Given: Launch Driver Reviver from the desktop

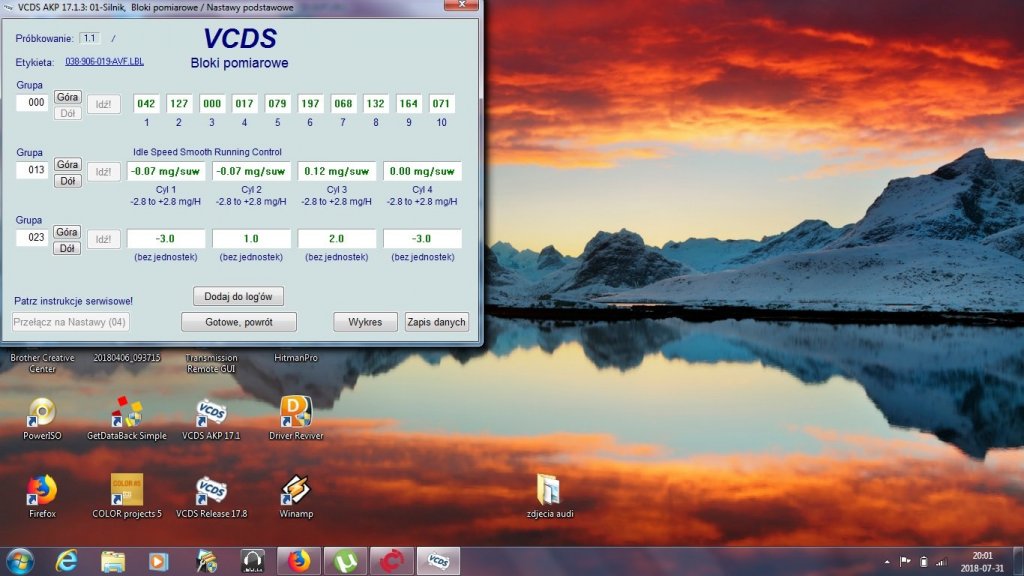Looking at the screenshot, I should 296,418.
